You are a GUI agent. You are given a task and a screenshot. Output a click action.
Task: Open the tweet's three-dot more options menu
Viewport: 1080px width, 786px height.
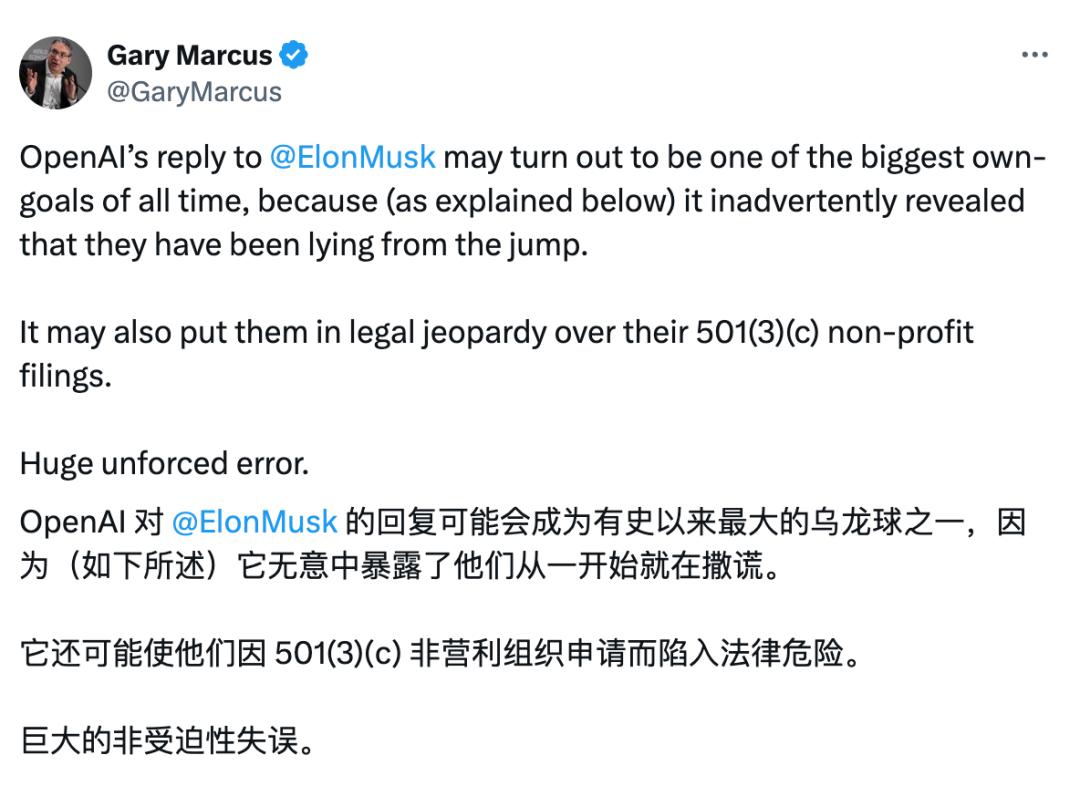tap(1034, 55)
